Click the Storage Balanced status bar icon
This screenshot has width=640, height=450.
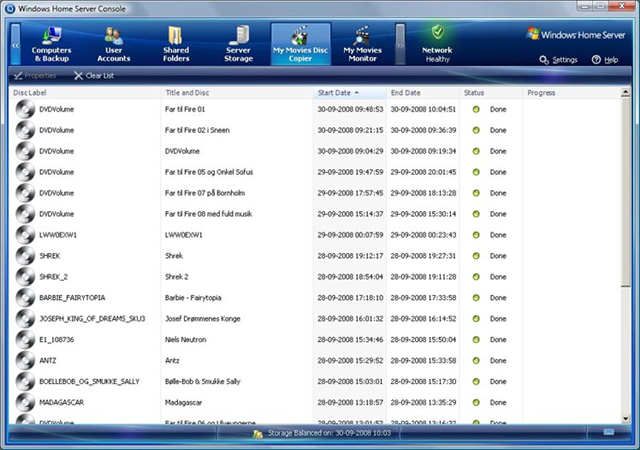(258, 434)
